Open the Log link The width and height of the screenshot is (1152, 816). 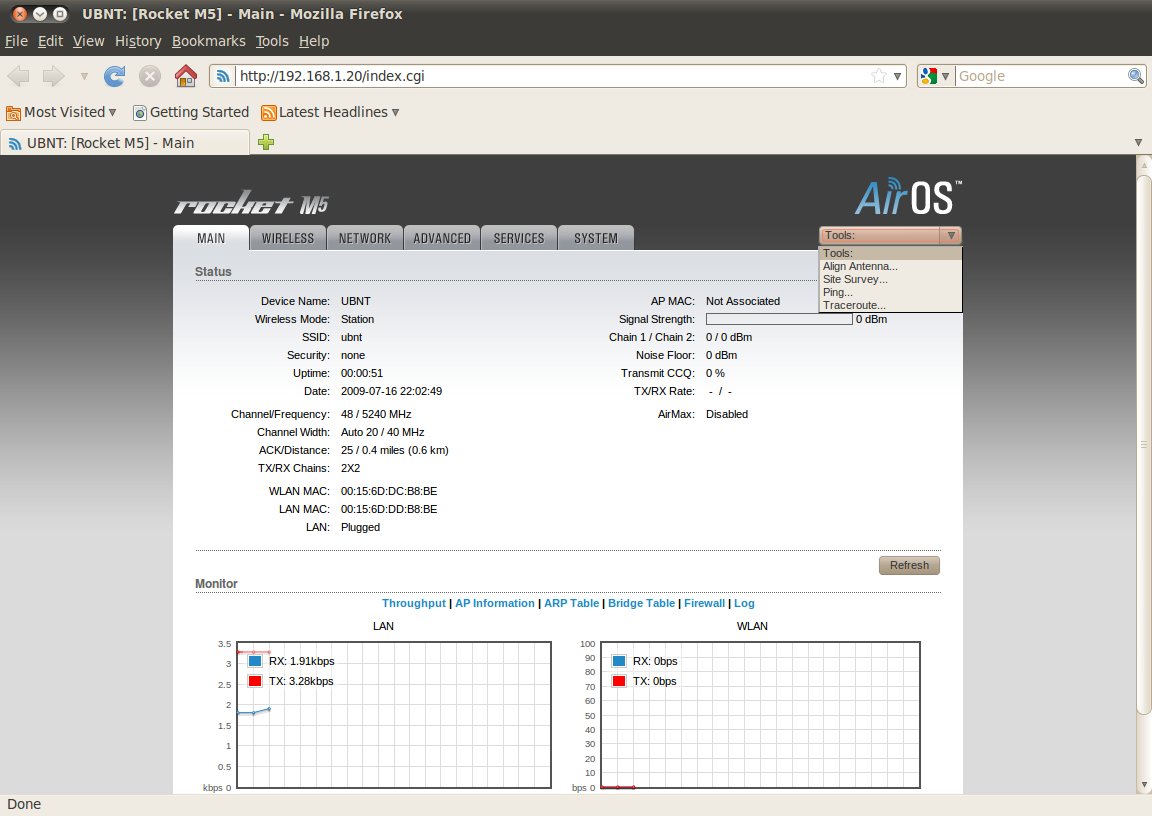[x=744, y=603]
